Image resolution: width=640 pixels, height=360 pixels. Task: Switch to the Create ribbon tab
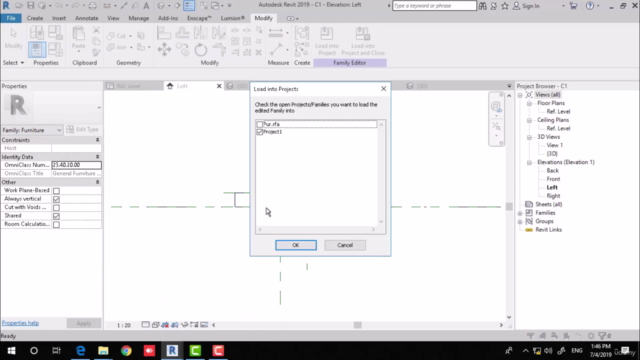[35, 18]
